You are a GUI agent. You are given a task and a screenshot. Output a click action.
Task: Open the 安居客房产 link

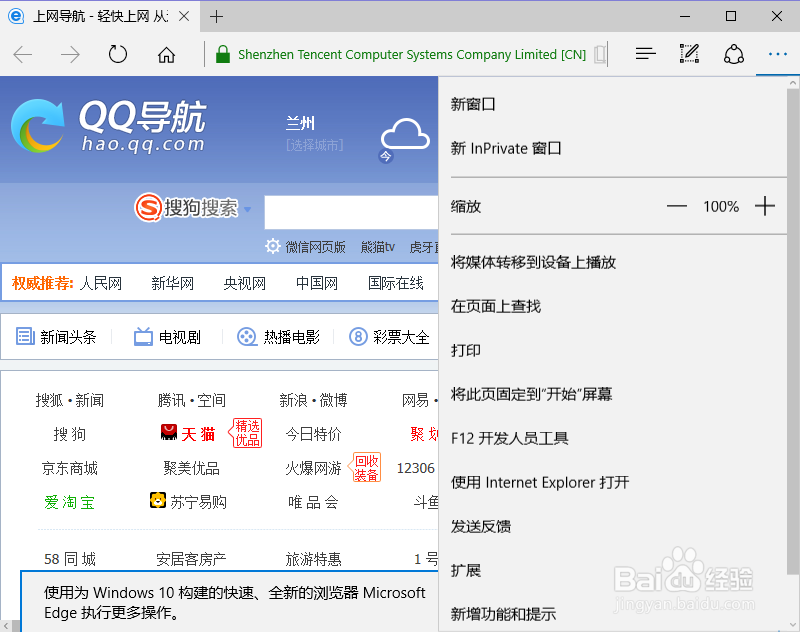click(191, 559)
